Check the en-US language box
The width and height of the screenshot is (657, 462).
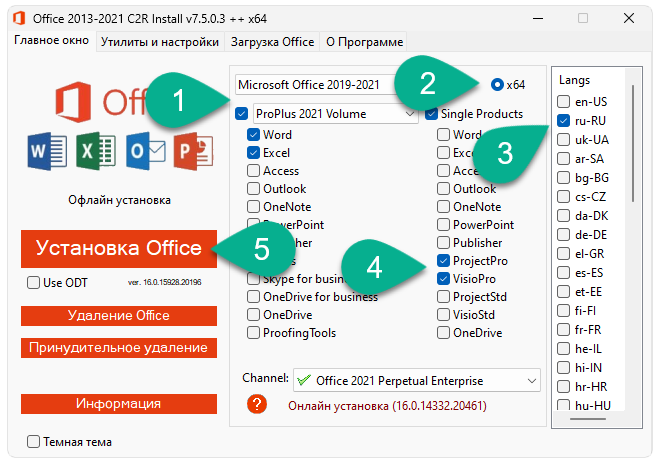pyautogui.click(x=565, y=101)
